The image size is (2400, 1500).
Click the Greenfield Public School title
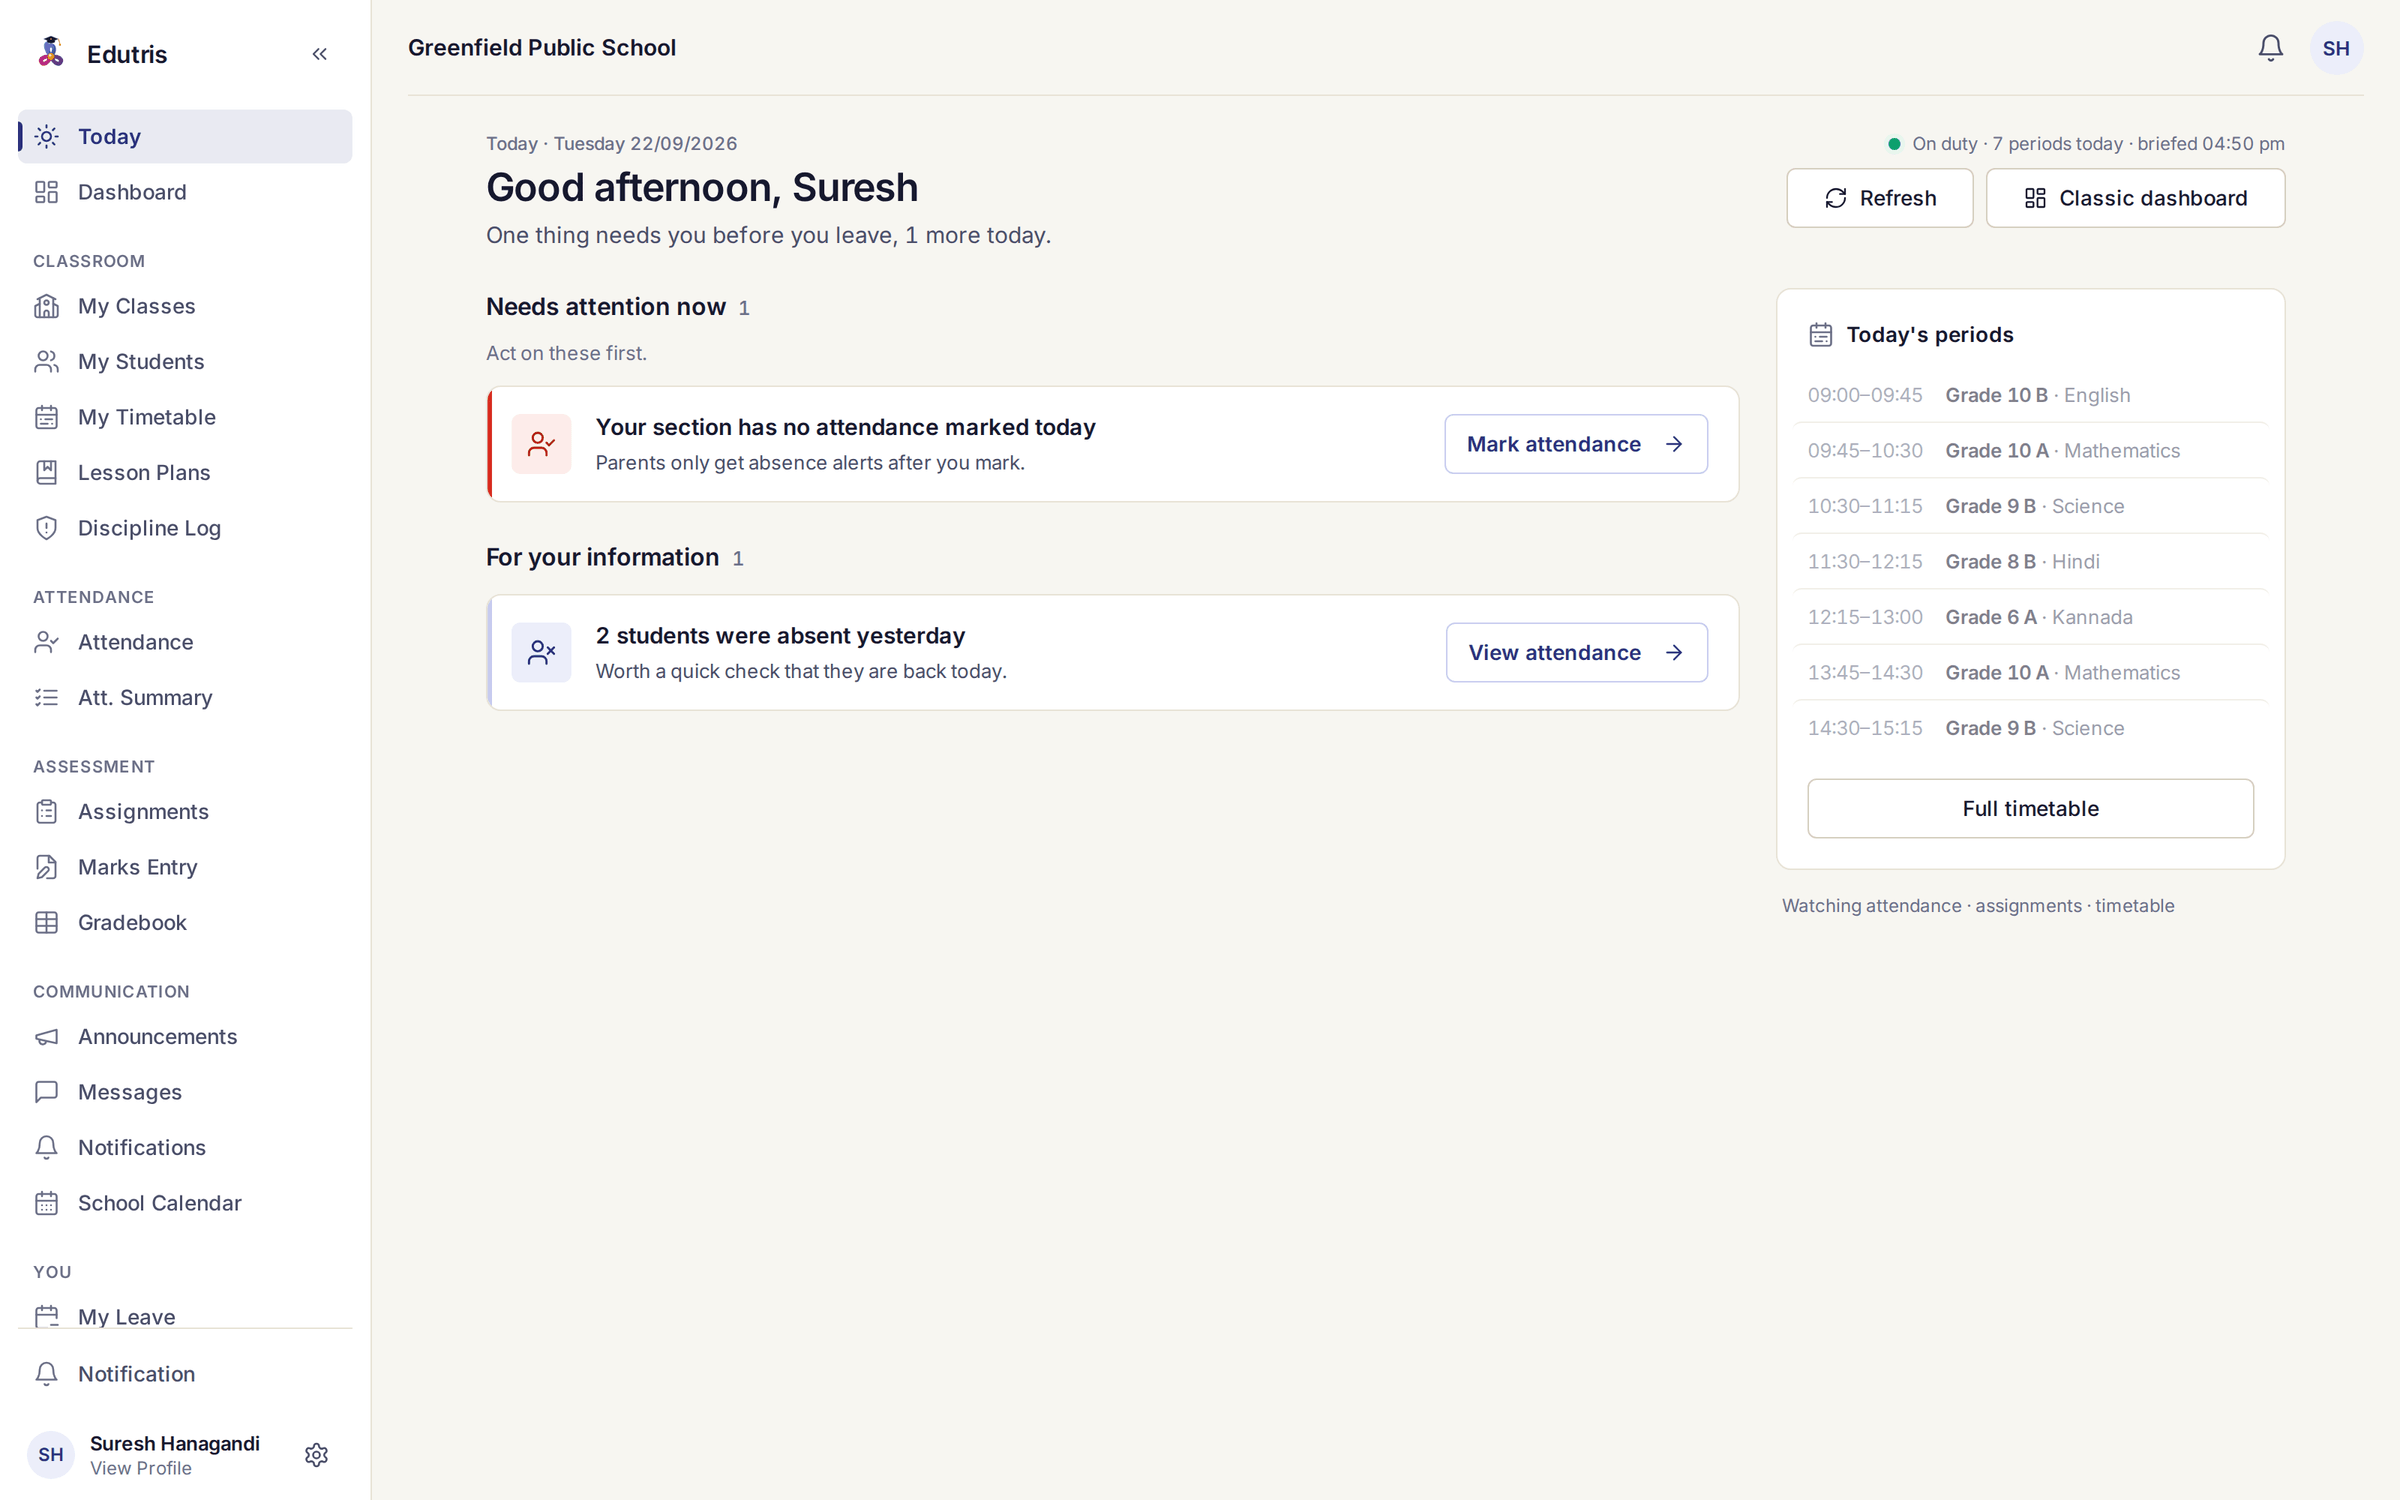pos(542,48)
